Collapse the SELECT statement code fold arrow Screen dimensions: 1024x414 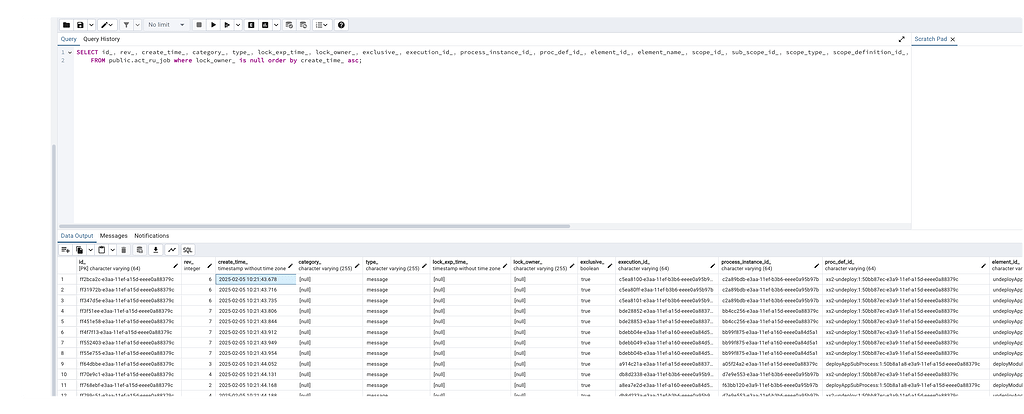point(70,52)
